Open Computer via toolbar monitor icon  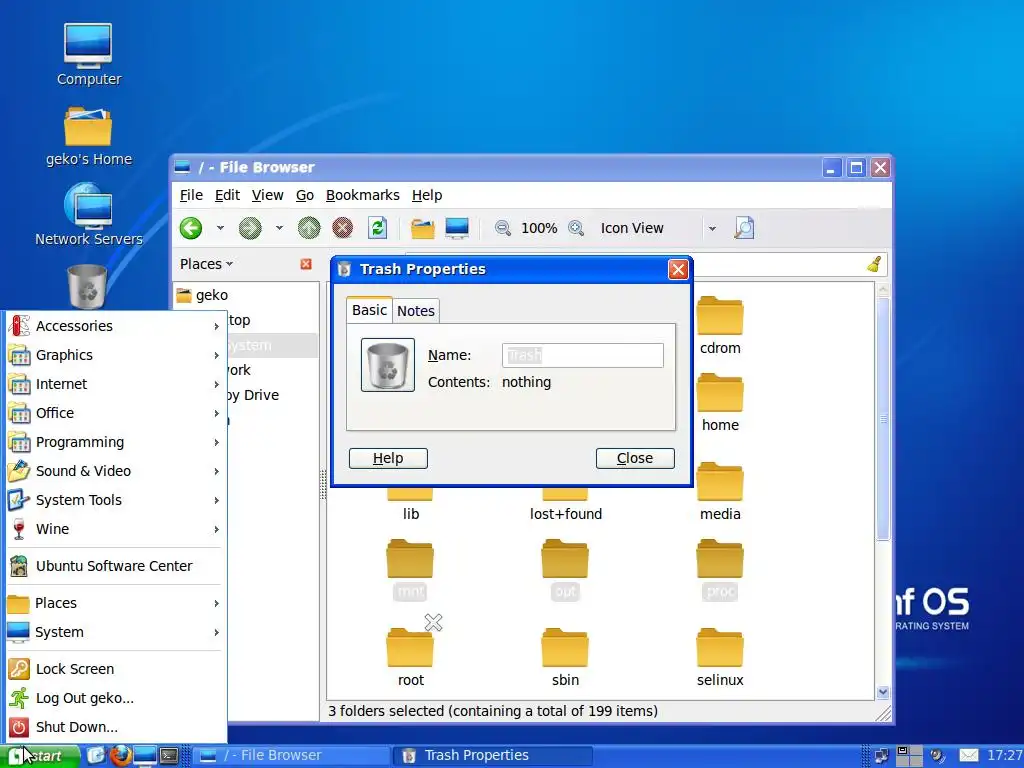457,228
